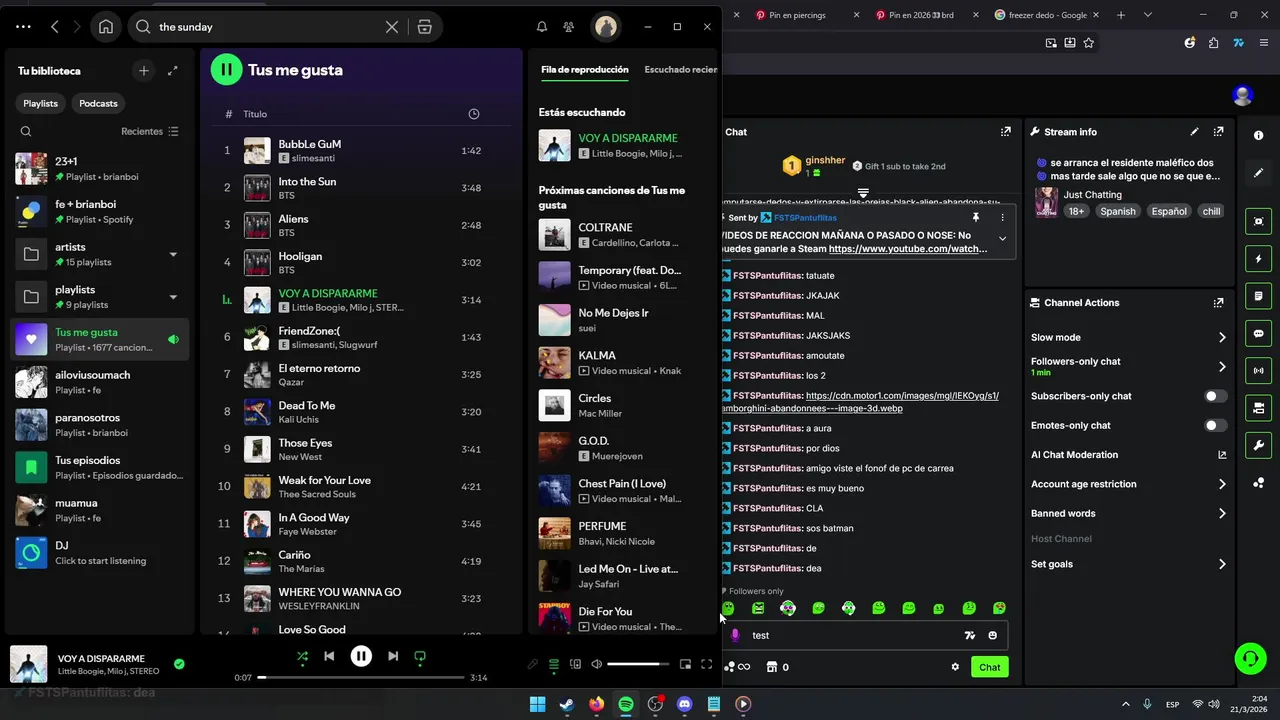The width and height of the screenshot is (1280, 720).
Task: Pop out the Channel Actions panel
Action: pos(1218,302)
